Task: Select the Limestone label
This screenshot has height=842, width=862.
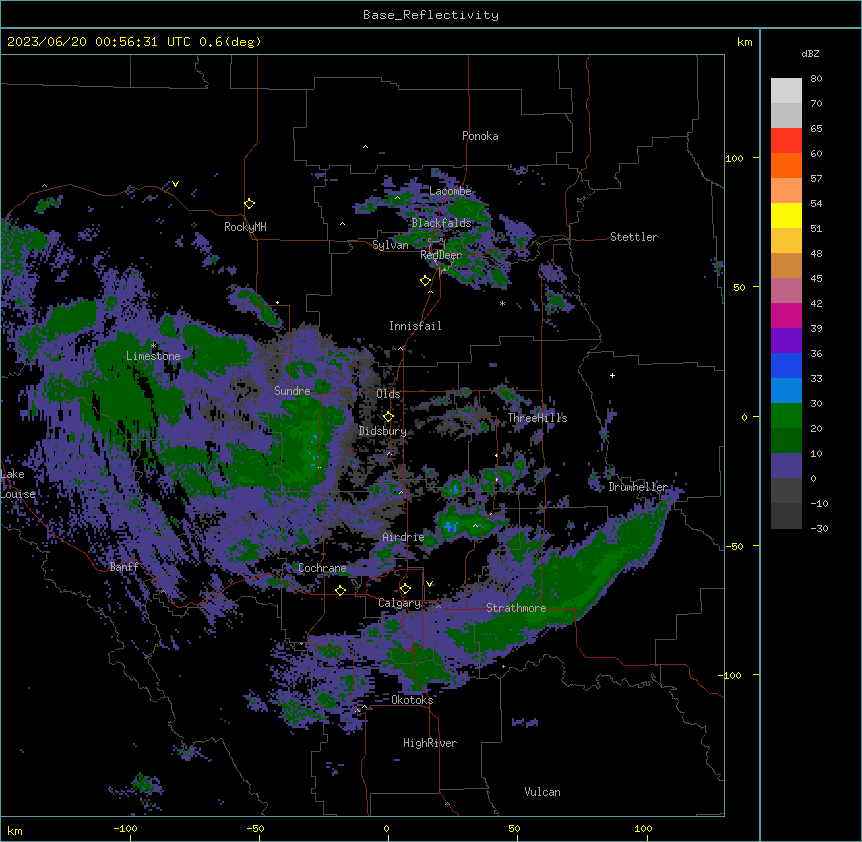Action: (x=153, y=356)
